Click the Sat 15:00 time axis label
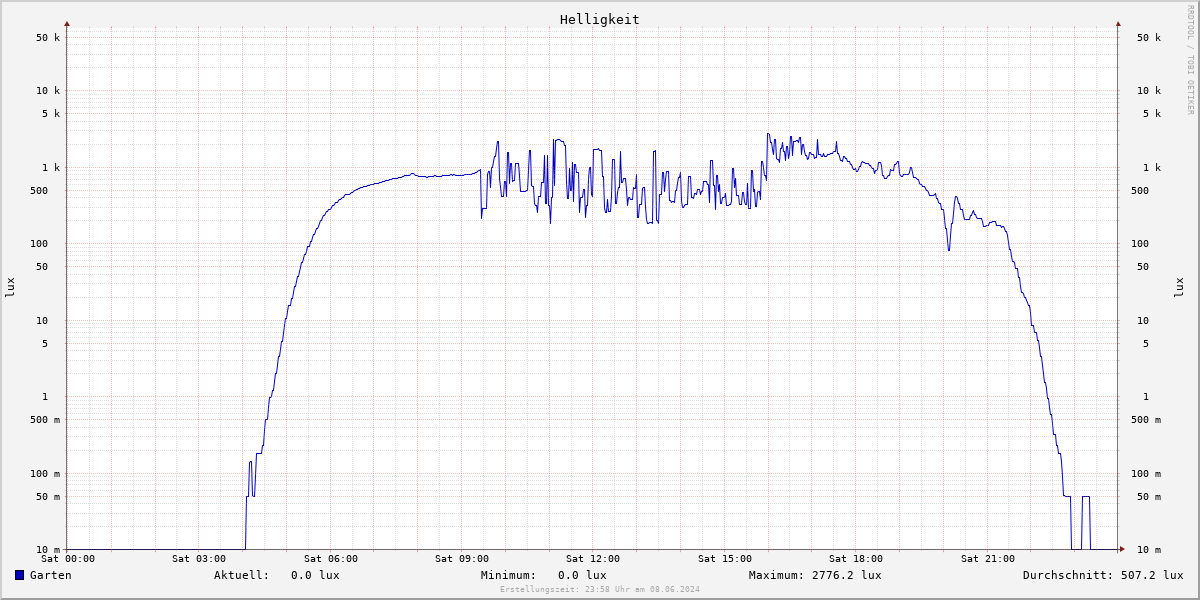 (x=725, y=559)
